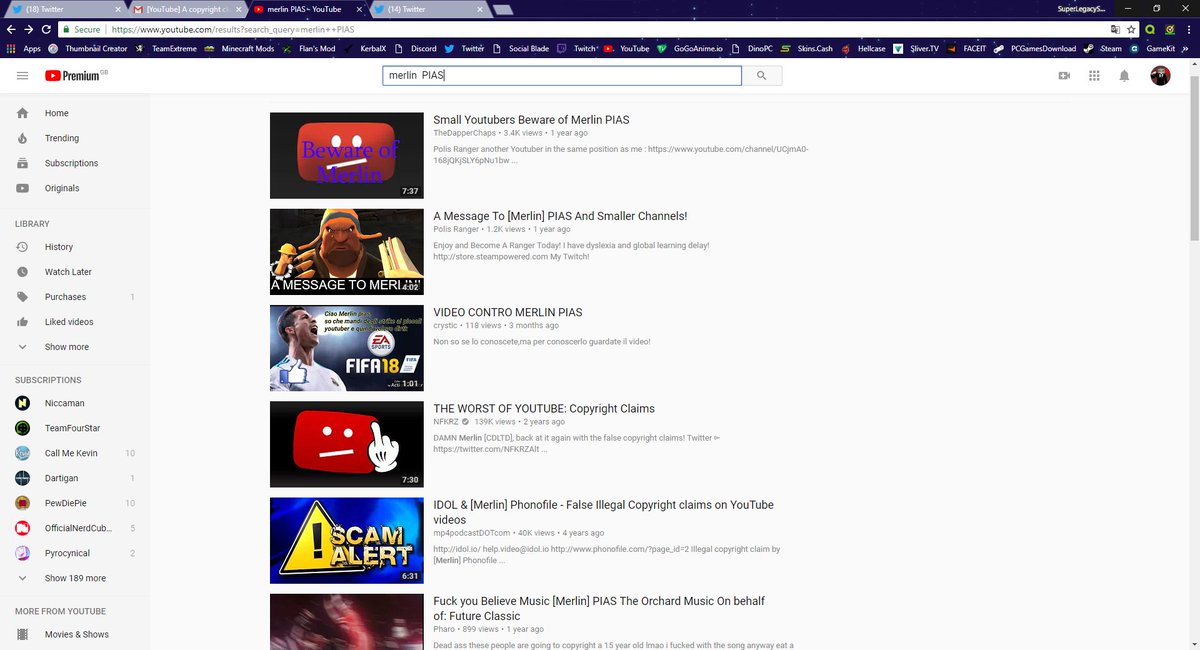Open A Message To [Merlin] PIAS title

[x=560, y=216]
